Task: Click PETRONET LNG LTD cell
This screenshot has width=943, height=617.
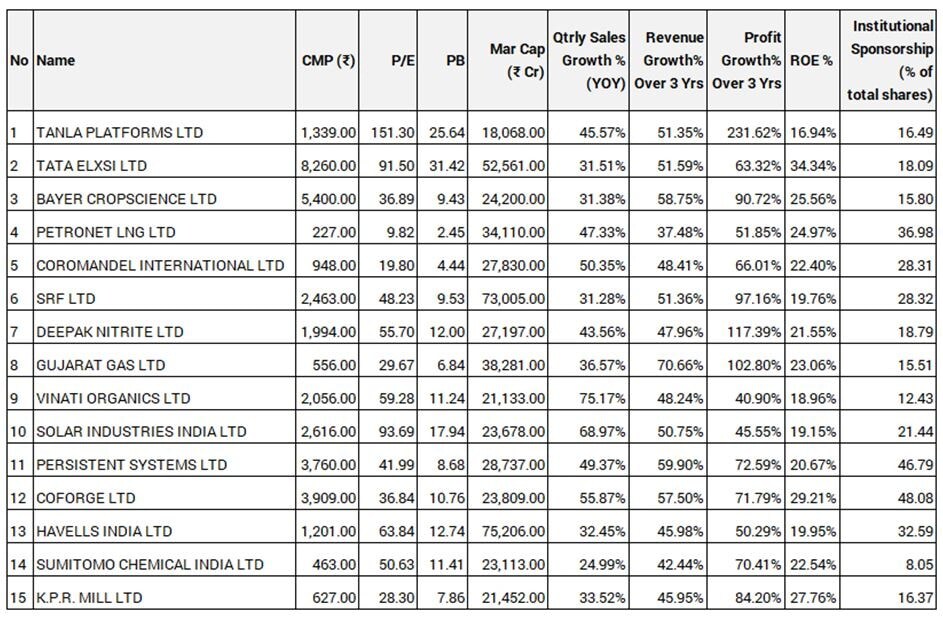Action: (105, 232)
